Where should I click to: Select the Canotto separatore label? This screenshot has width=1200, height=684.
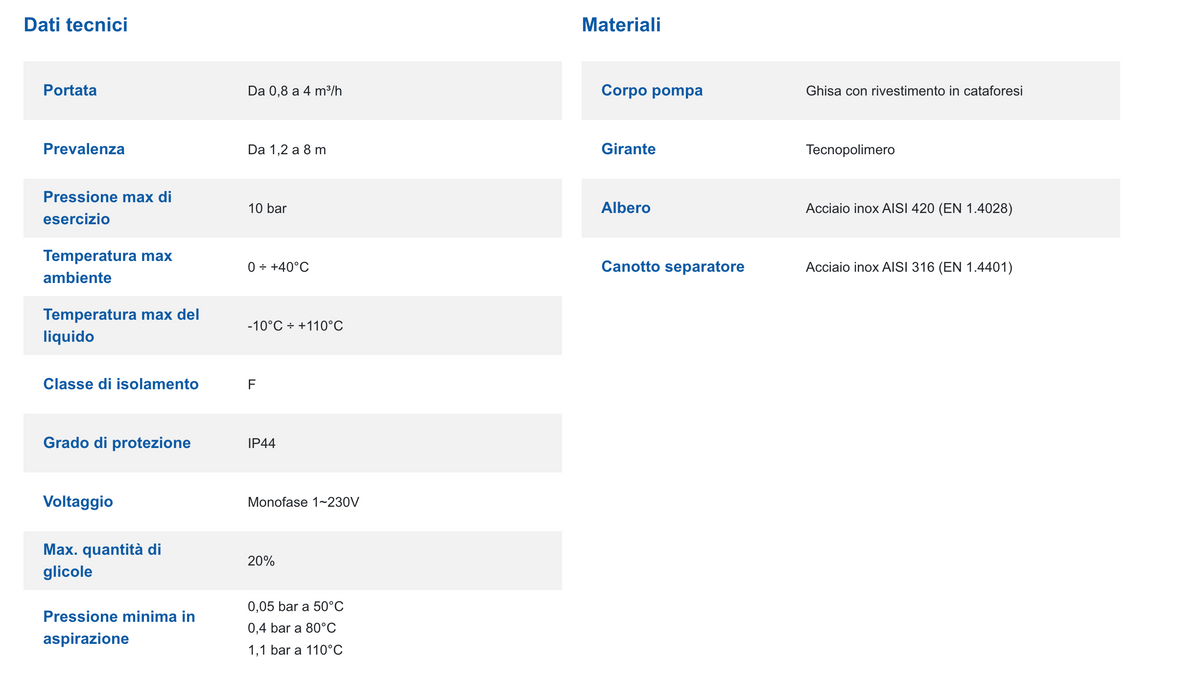673,267
